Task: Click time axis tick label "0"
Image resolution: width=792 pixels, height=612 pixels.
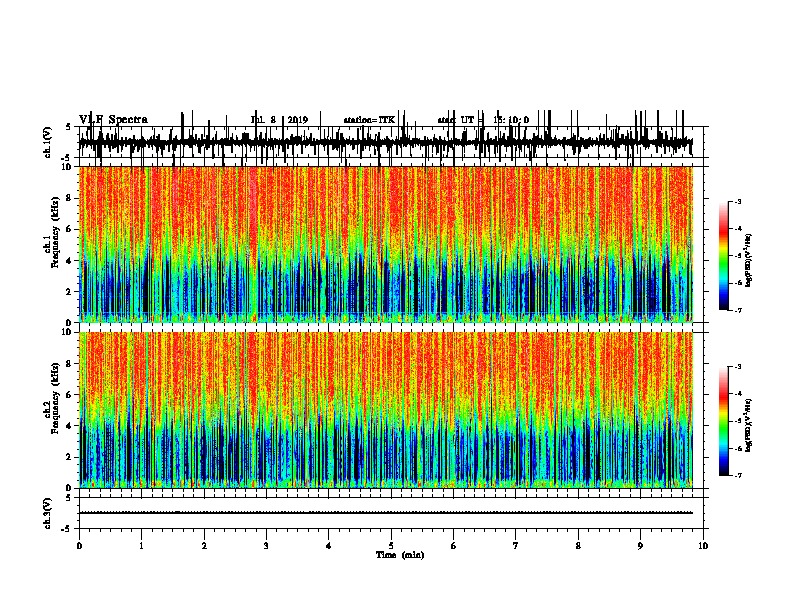Action: (79, 546)
